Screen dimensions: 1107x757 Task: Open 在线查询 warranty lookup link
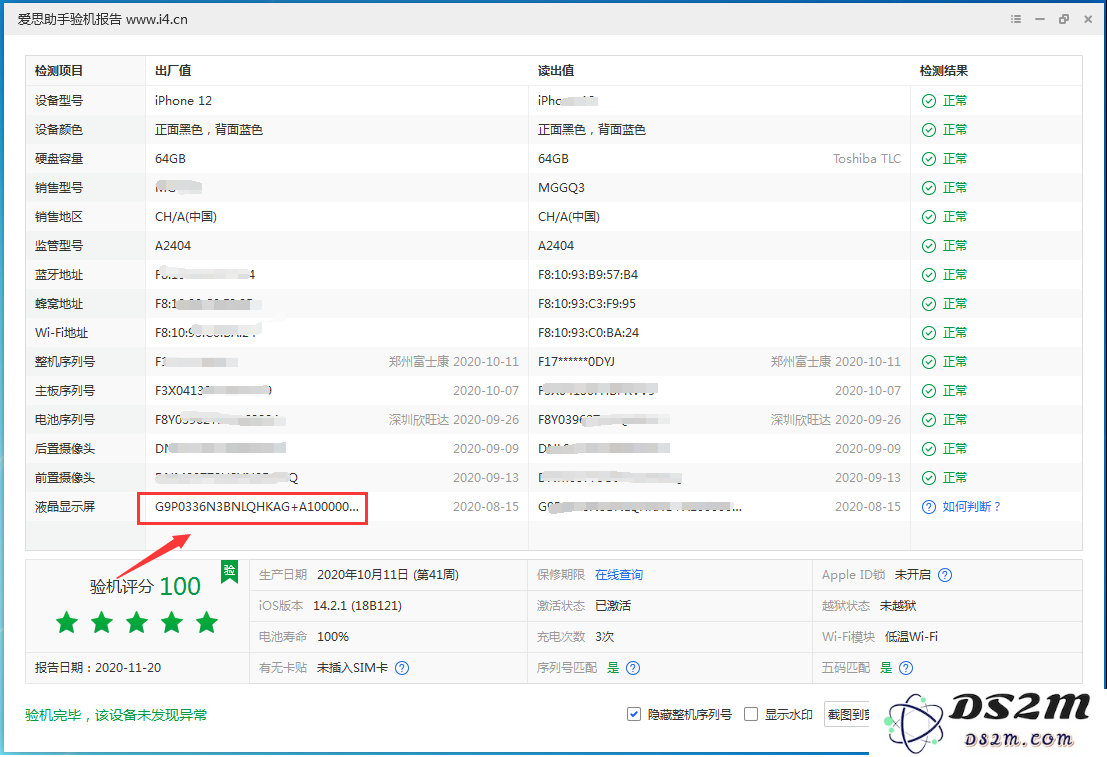coord(618,575)
